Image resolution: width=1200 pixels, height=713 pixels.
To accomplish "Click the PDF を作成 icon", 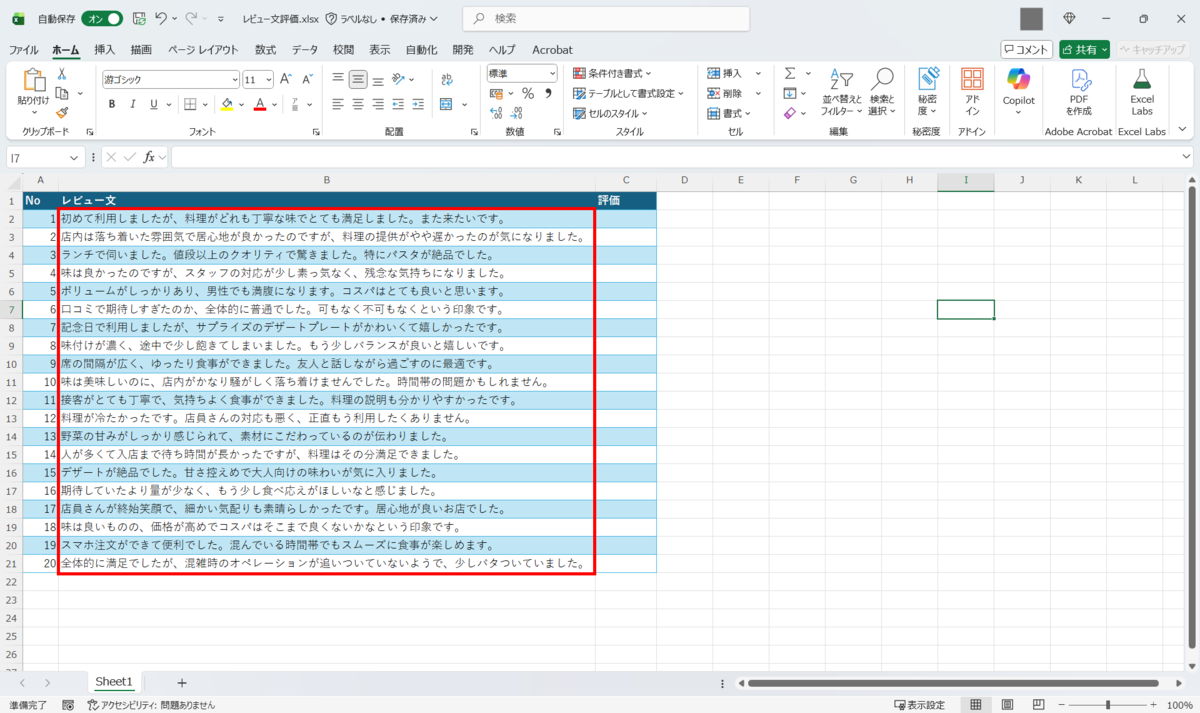I will click(1078, 90).
